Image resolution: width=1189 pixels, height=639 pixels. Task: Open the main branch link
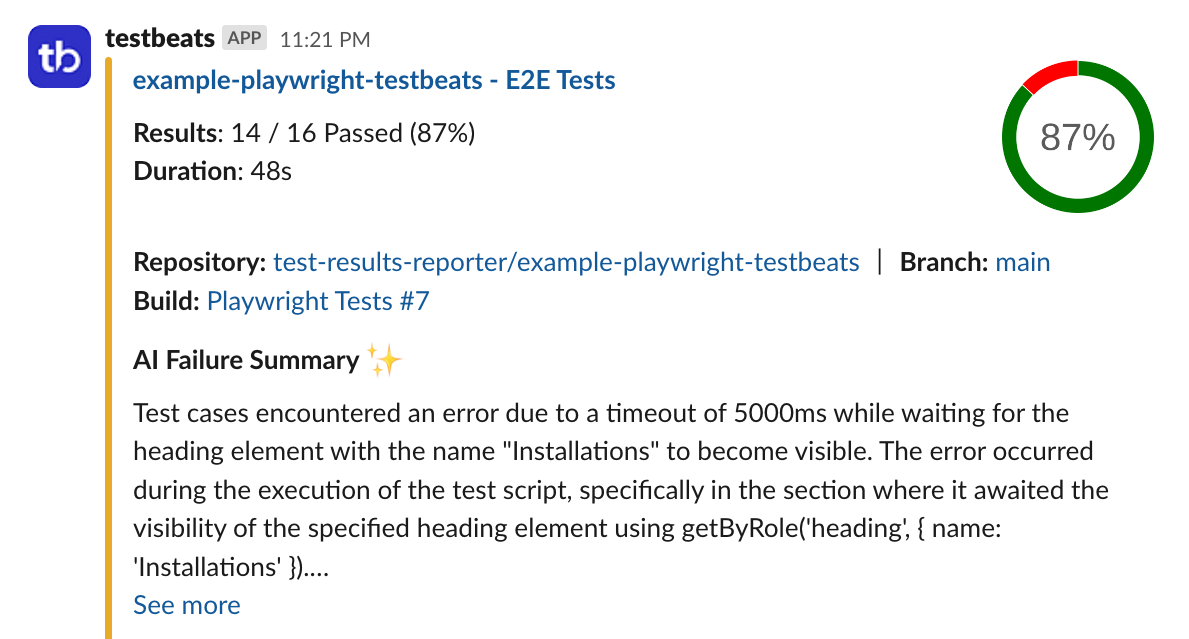tap(1024, 262)
